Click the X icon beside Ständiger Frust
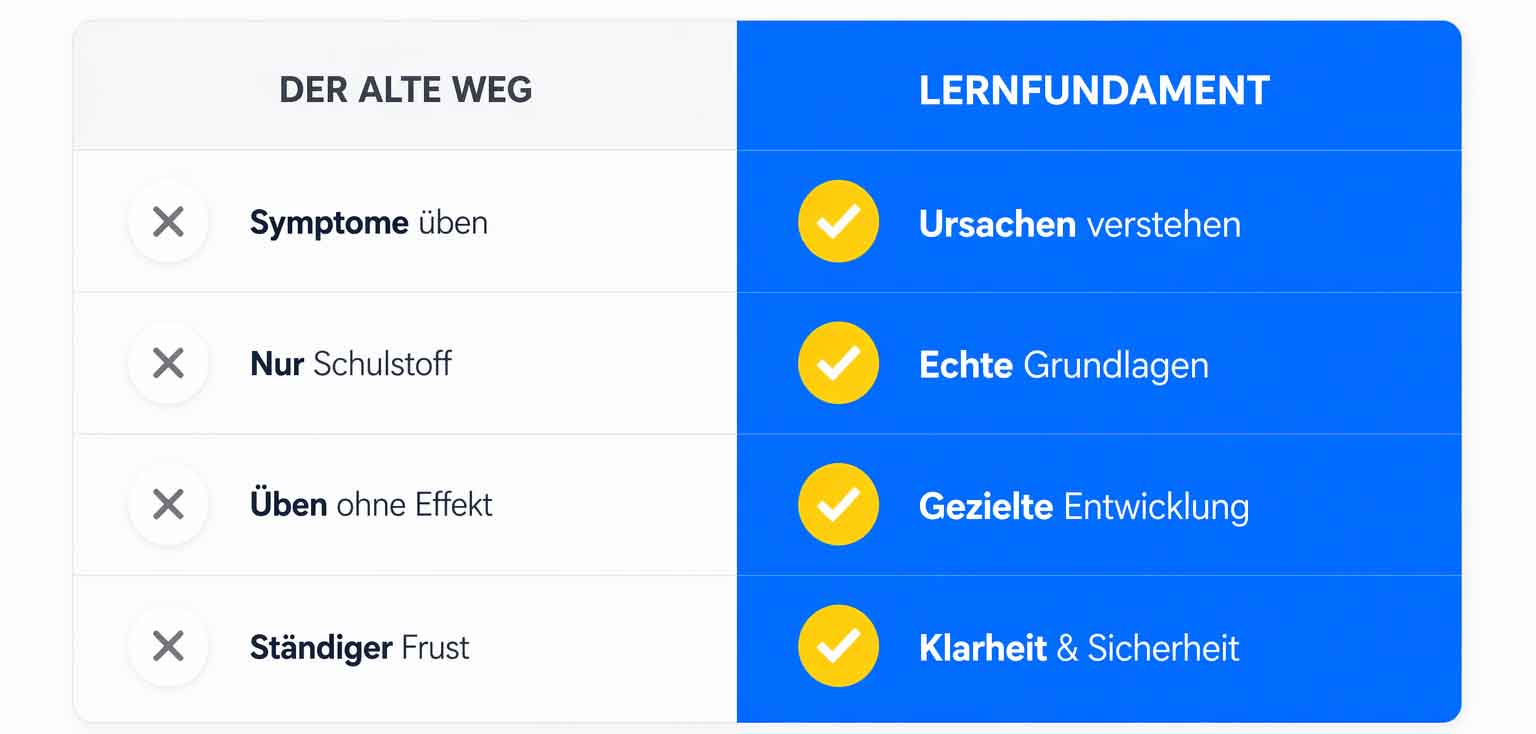Viewport: 1536px width, 734px height. pyautogui.click(x=168, y=647)
